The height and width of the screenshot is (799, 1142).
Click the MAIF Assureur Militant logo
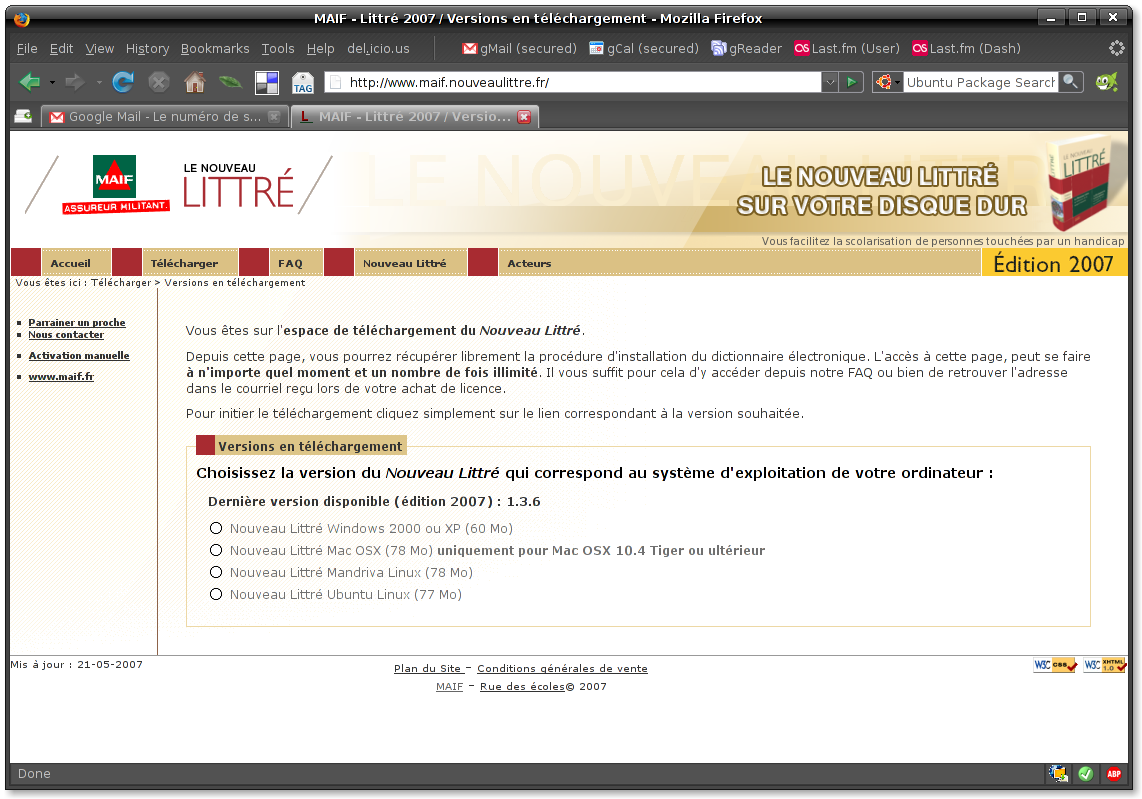pos(115,184)
